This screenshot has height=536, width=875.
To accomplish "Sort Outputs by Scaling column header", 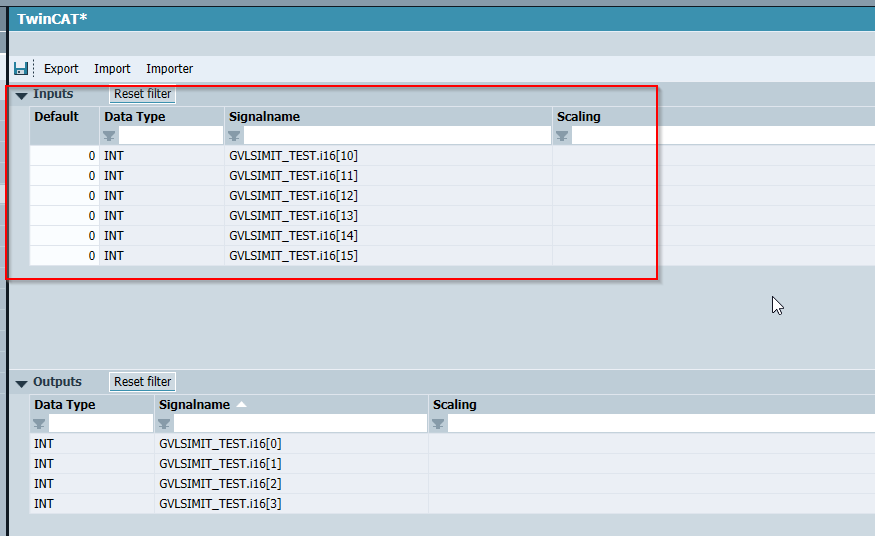I will [455, 404].
